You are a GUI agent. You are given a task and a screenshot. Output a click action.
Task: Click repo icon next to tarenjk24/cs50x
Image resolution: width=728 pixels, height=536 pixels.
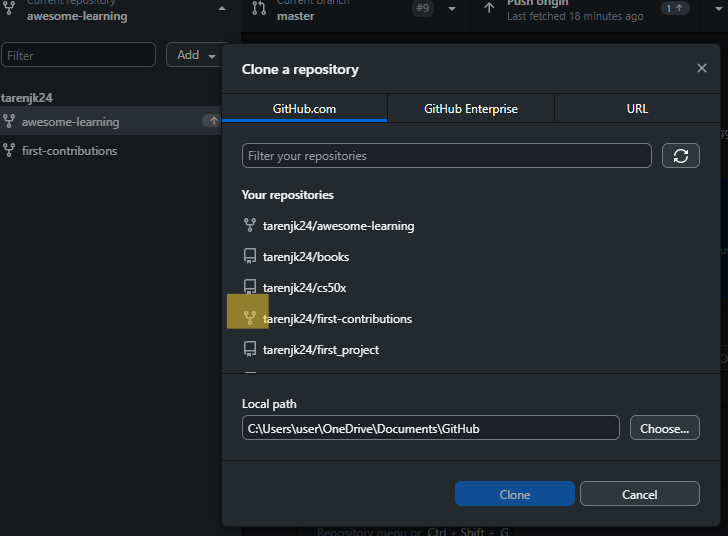(x=250, y=288)
